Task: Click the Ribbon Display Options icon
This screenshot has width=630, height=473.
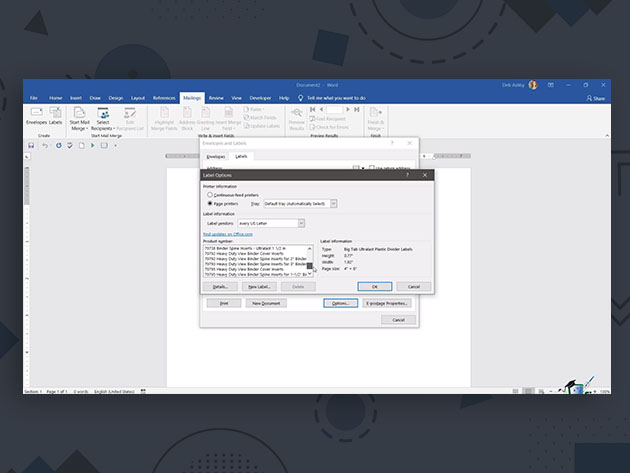Action: [x=550, y=85]
